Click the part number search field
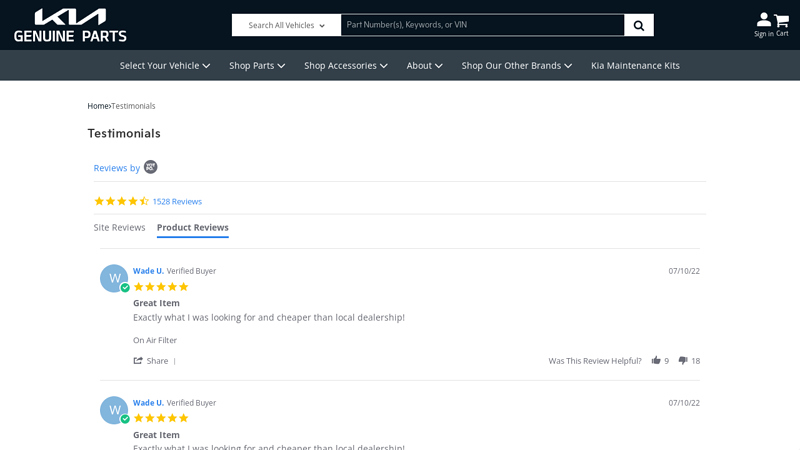This screenshot has height=450, width=800. tap(482, 25)
